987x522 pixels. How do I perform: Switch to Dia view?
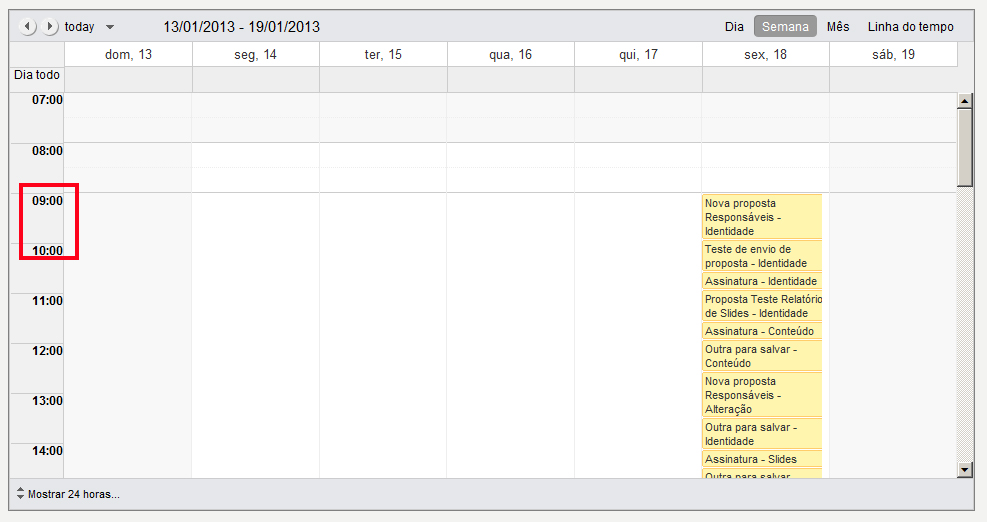734,27
